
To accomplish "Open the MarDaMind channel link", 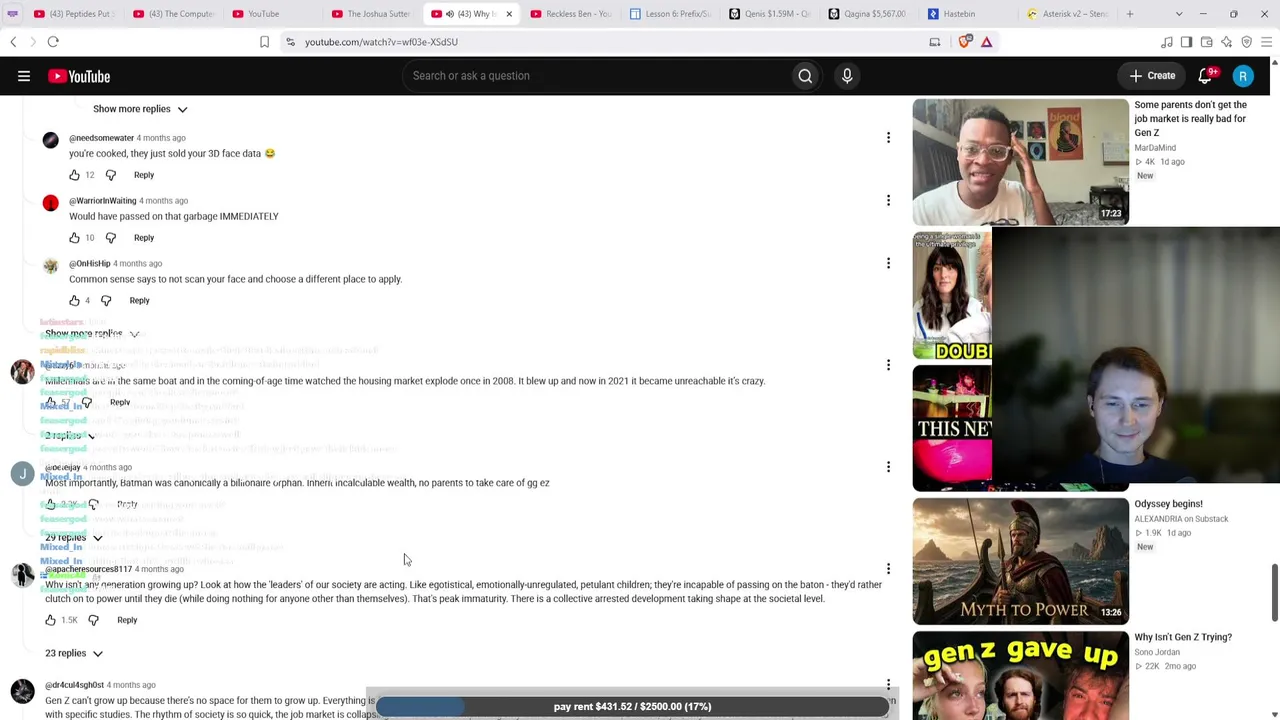I will pyautogui.click(x=1155, y=148).
